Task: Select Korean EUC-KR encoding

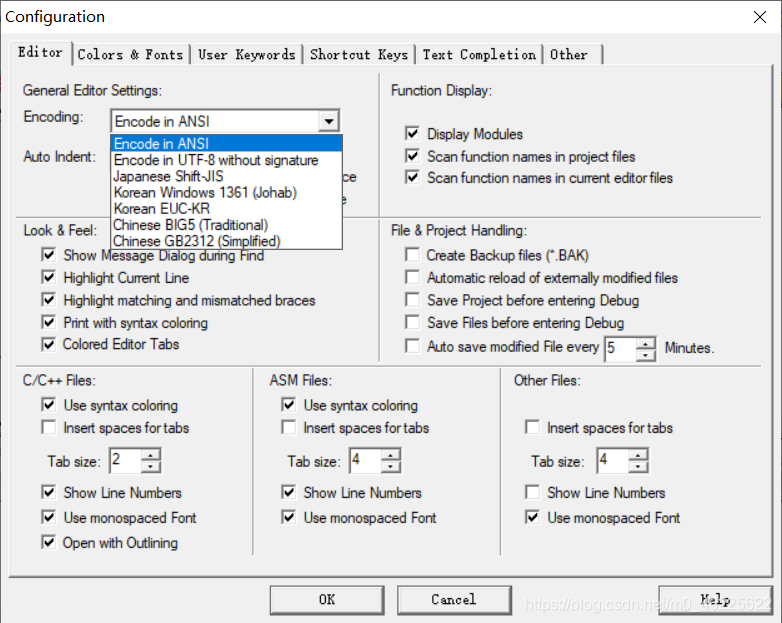Action: [226, 208]
